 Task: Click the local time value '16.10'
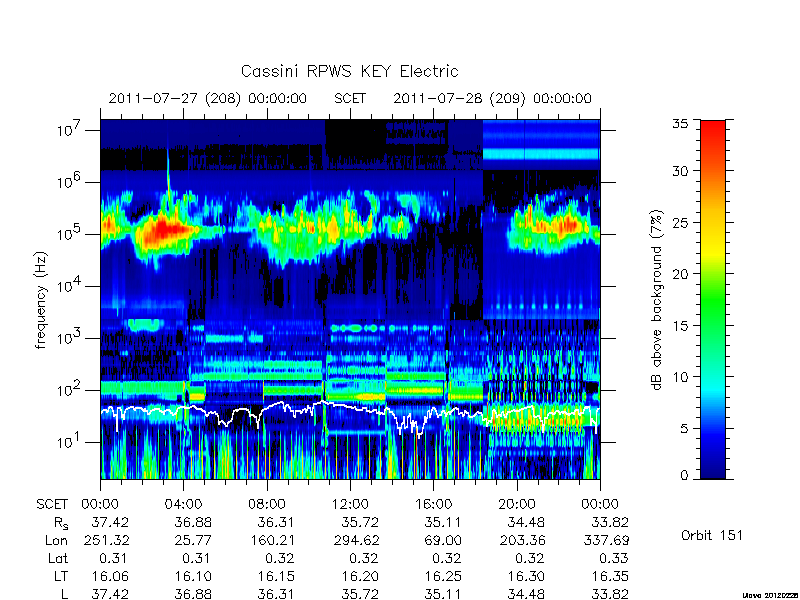(x=193, y=576)
